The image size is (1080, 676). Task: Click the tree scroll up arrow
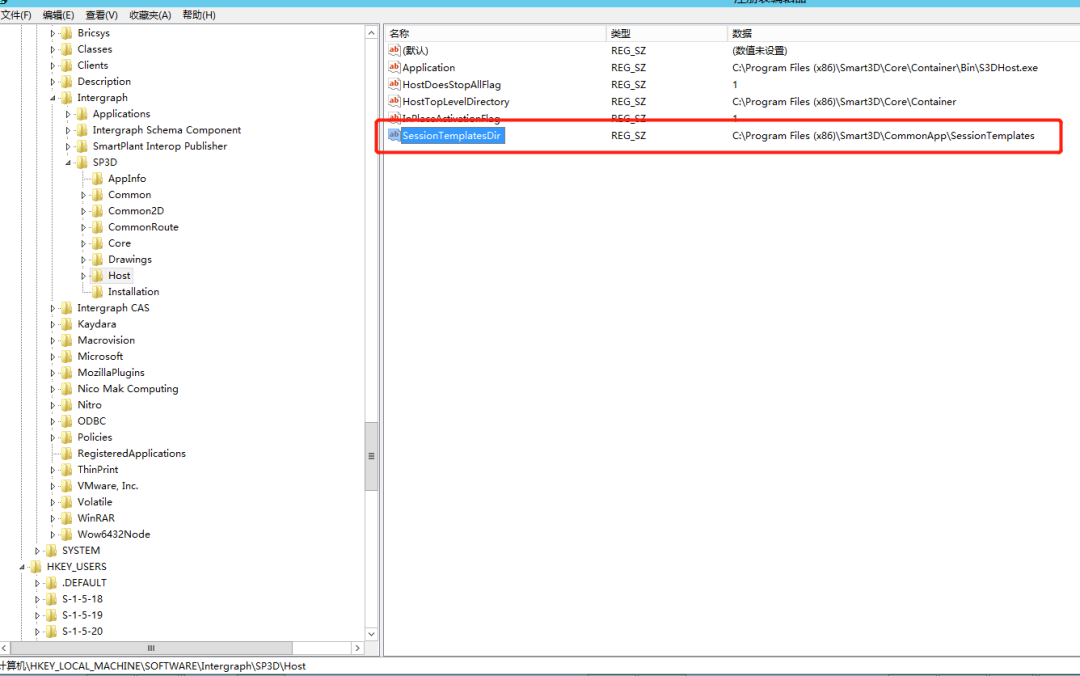pos(371,32)
